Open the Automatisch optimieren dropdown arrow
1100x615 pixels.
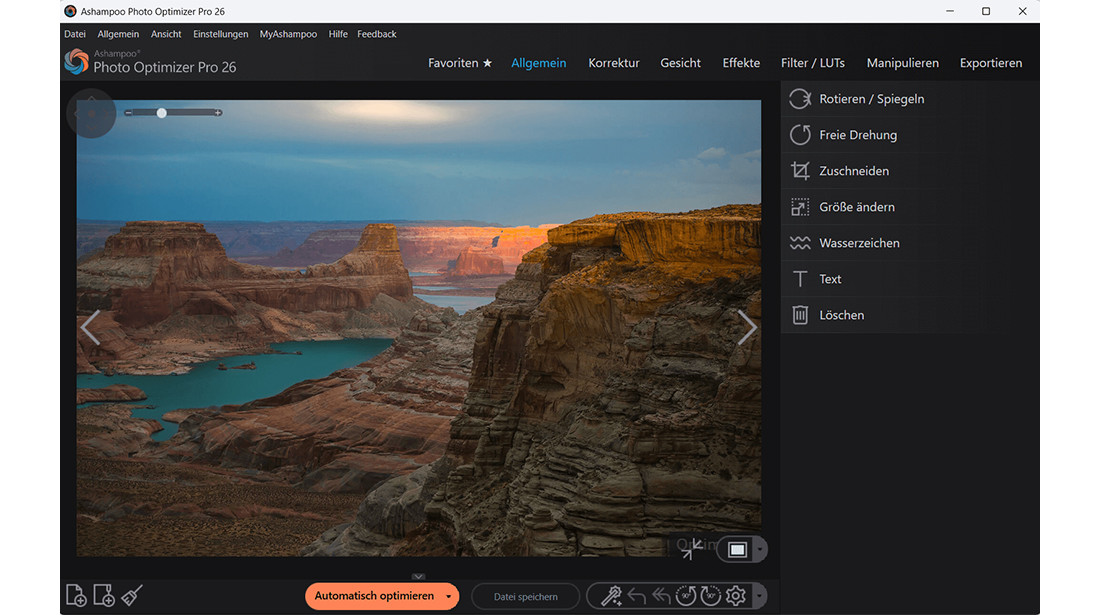coord(448,597)
